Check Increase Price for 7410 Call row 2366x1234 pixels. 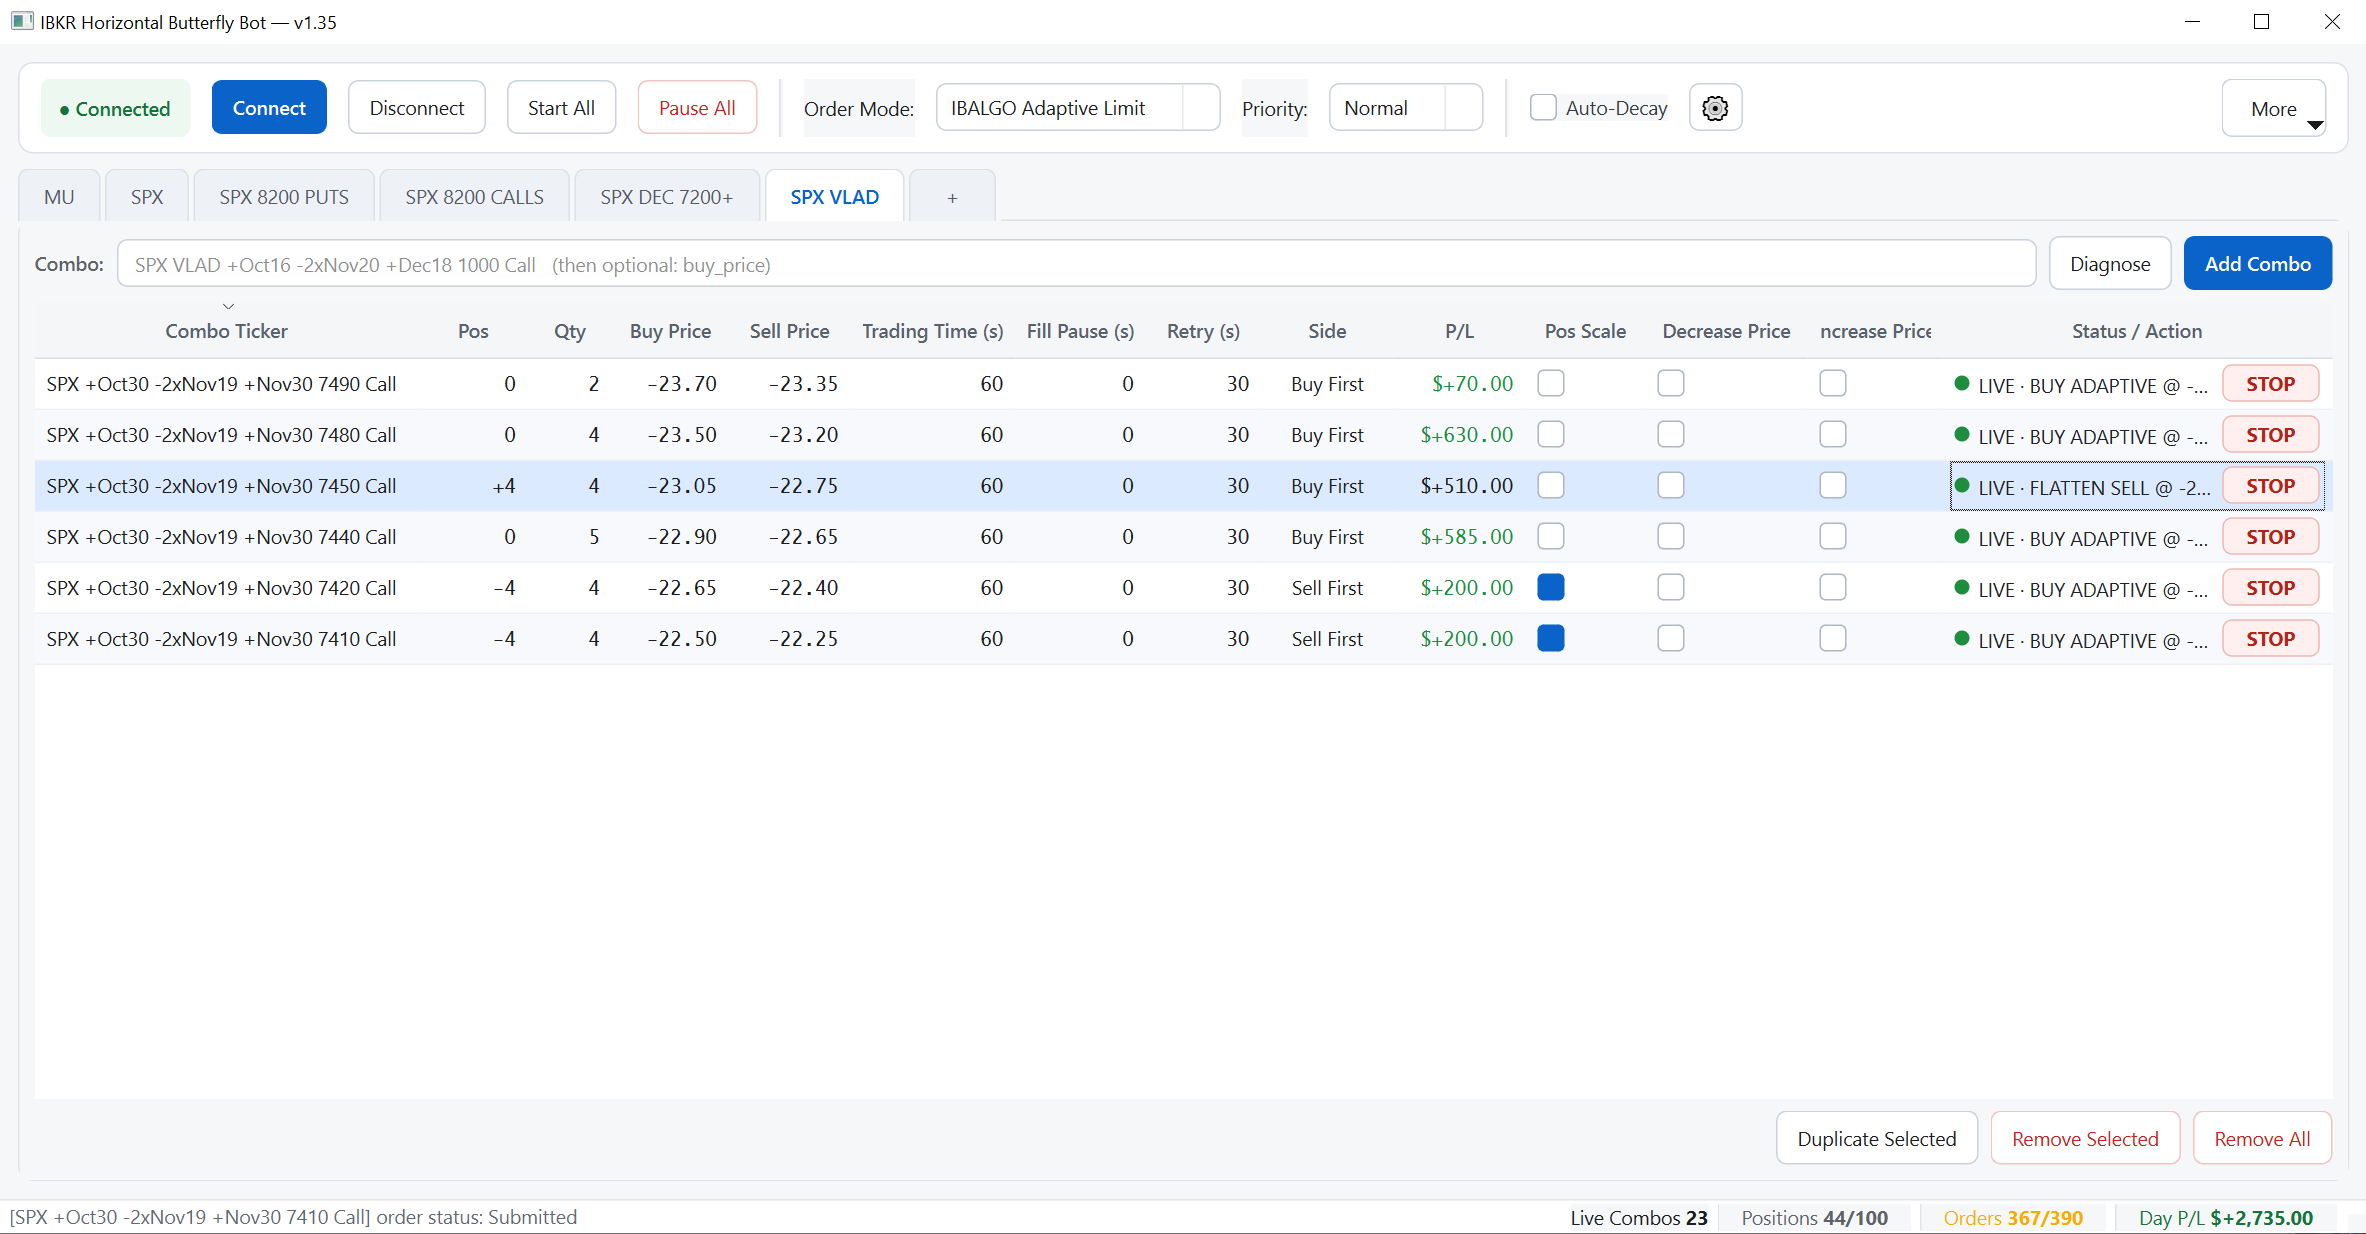(x=1833, y=638)
